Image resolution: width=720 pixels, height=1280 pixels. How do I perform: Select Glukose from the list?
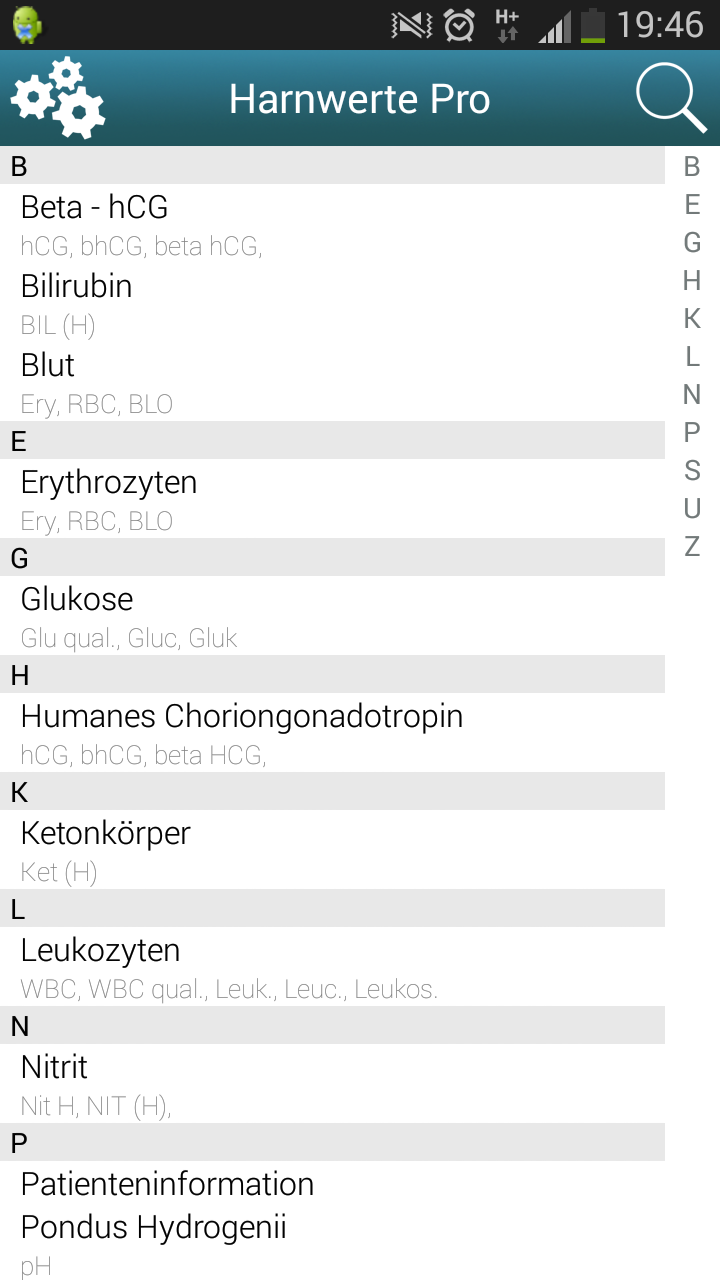click(332, 616)
